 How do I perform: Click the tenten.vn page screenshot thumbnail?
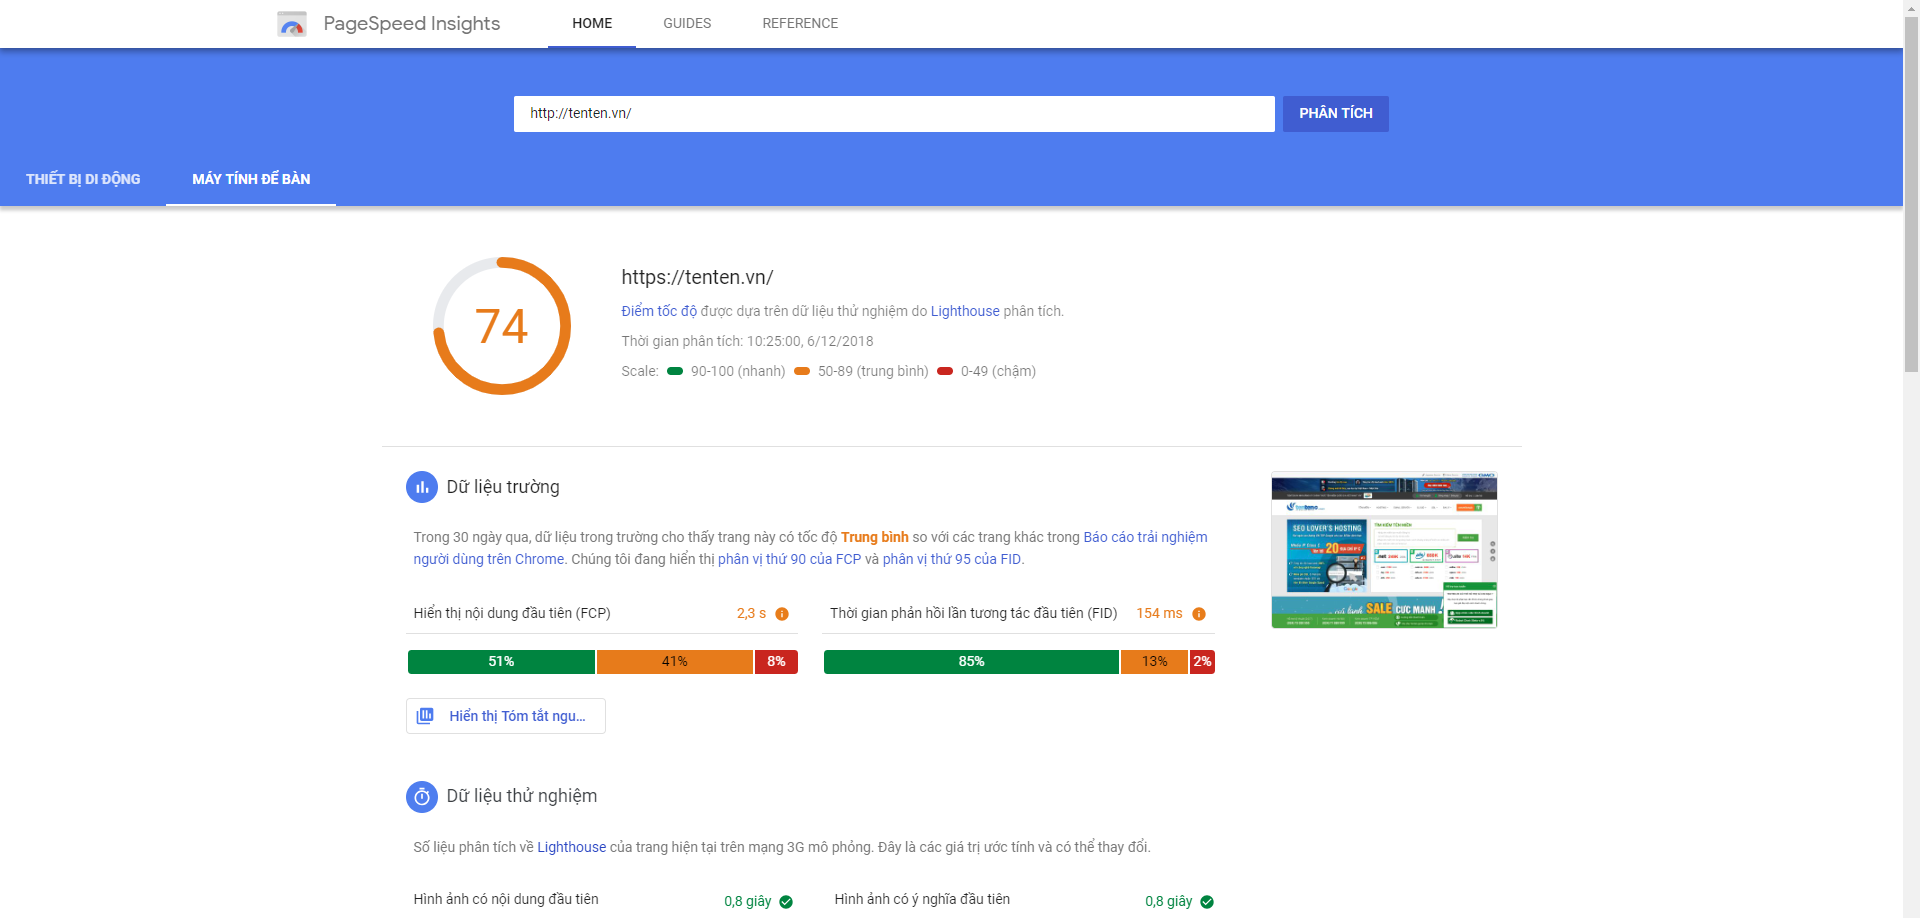click(x=1384, y=550)
